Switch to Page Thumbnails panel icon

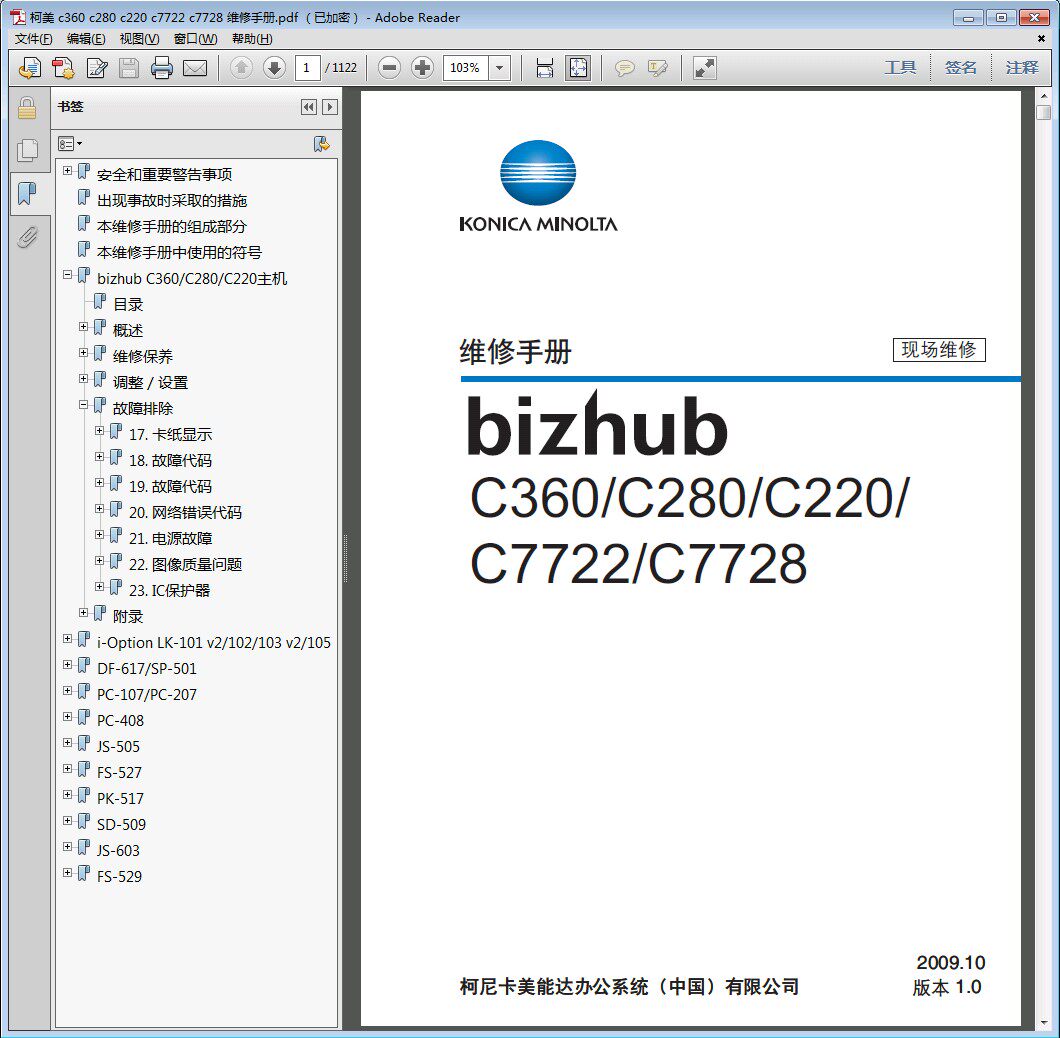pyautogui.click(x=29, y=150)
